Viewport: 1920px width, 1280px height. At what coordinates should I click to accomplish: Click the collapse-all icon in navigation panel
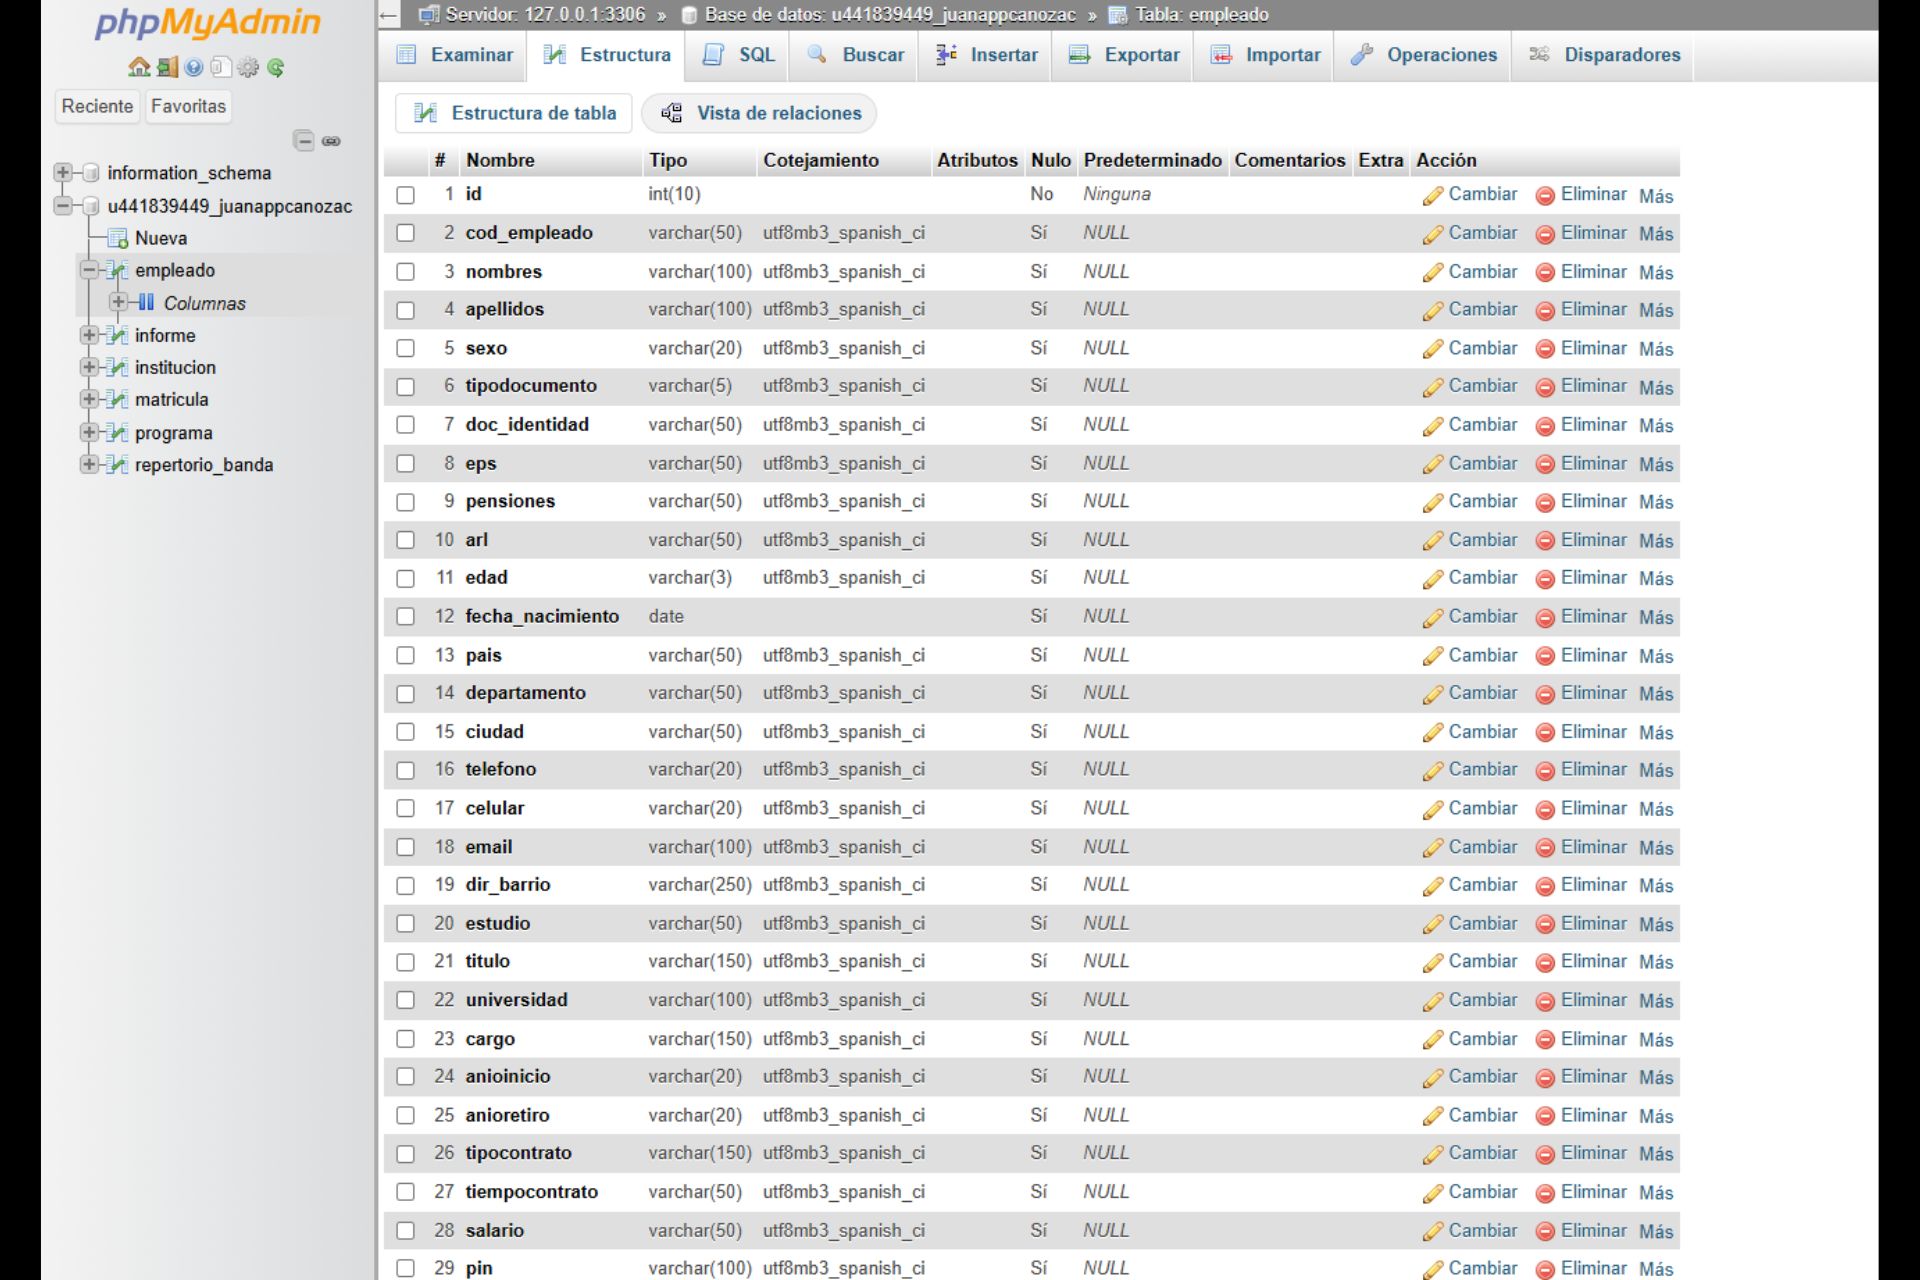304,141
